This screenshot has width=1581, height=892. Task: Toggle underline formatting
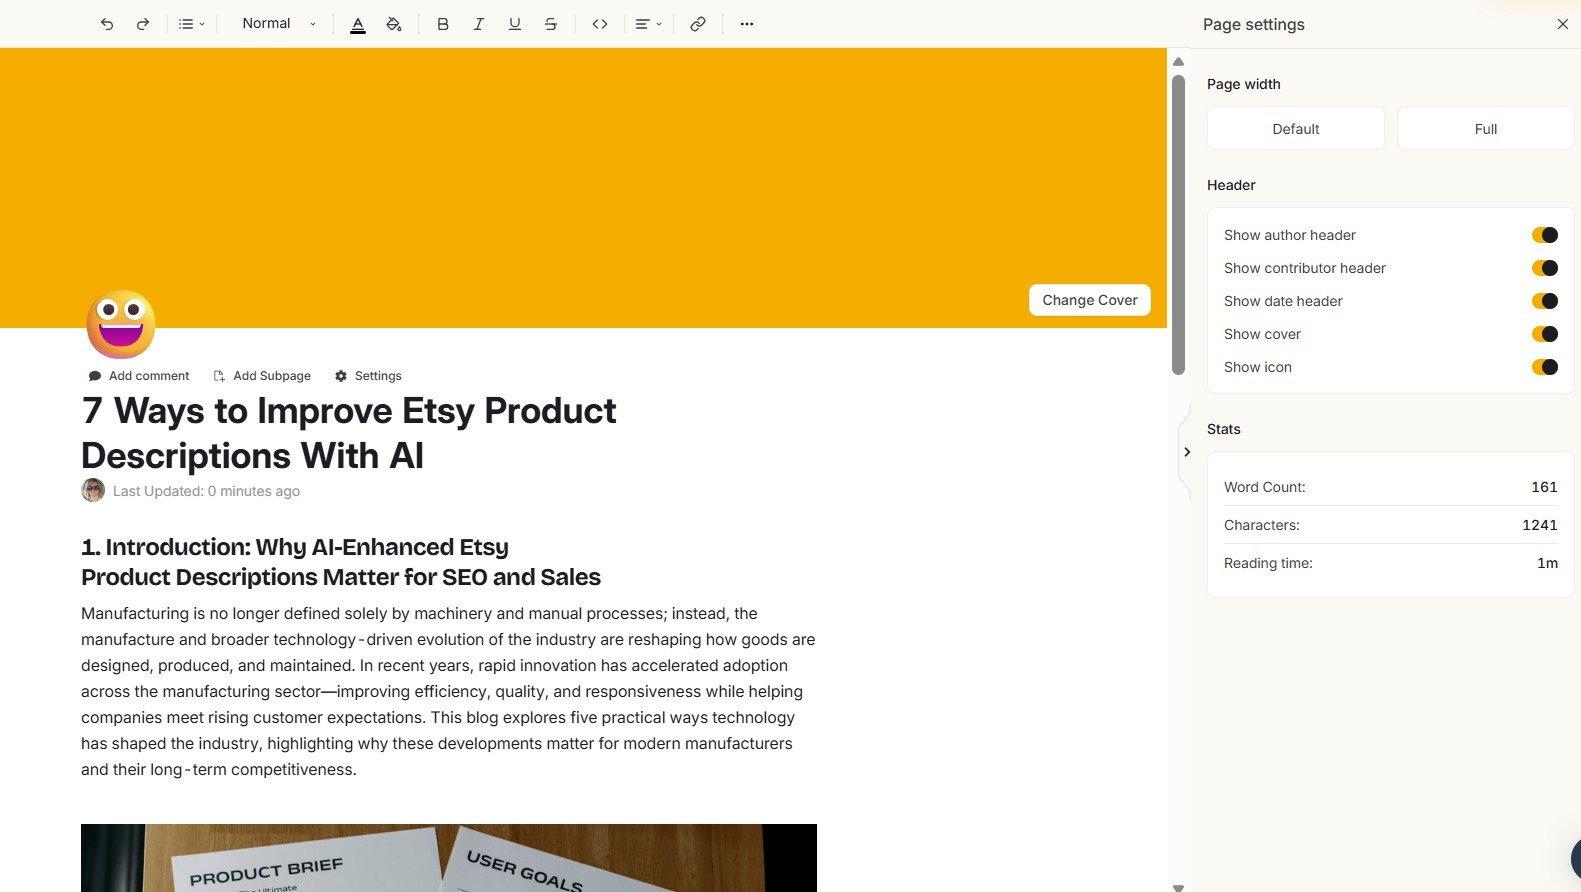515,24
